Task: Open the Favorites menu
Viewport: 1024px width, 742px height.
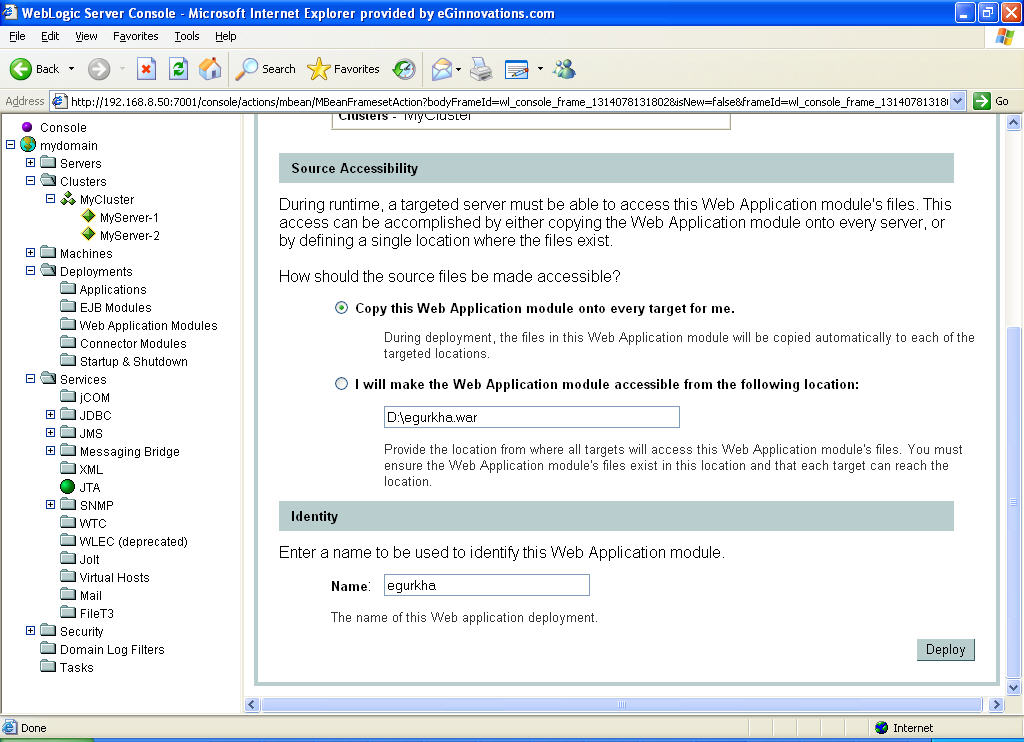Action: pos(135,36)
